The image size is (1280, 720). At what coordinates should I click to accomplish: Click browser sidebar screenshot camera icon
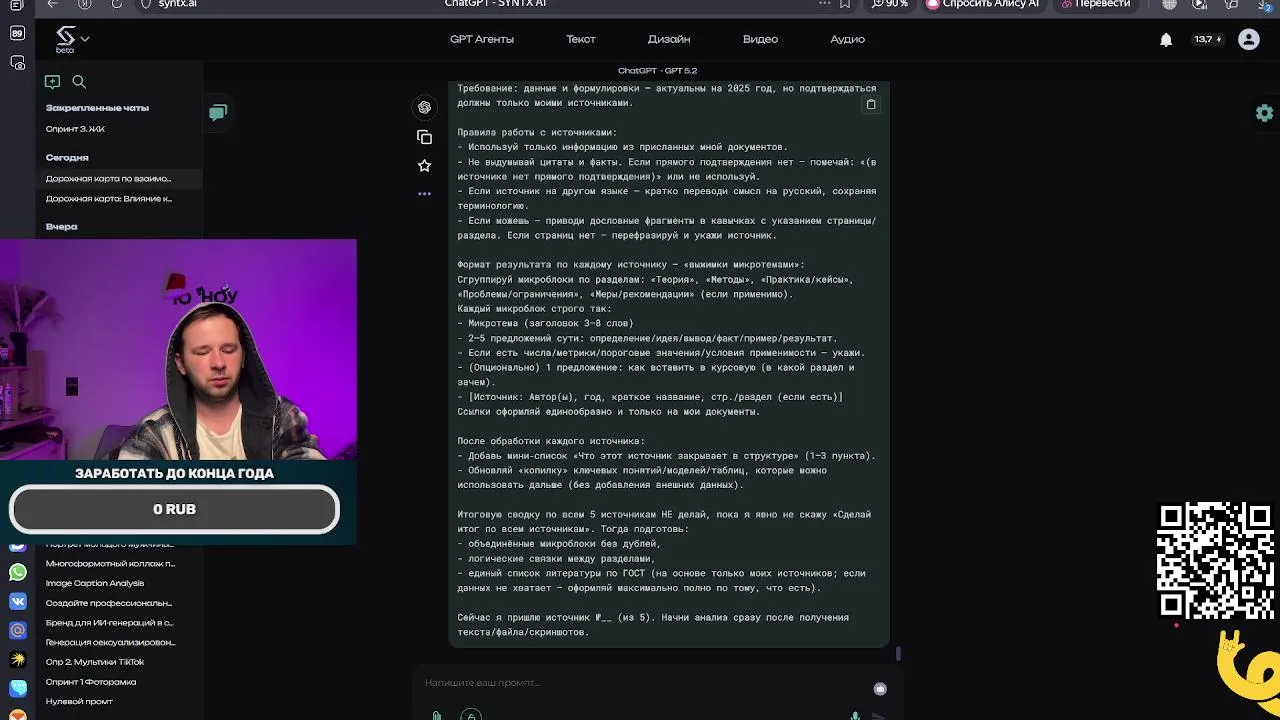[17, 63]
